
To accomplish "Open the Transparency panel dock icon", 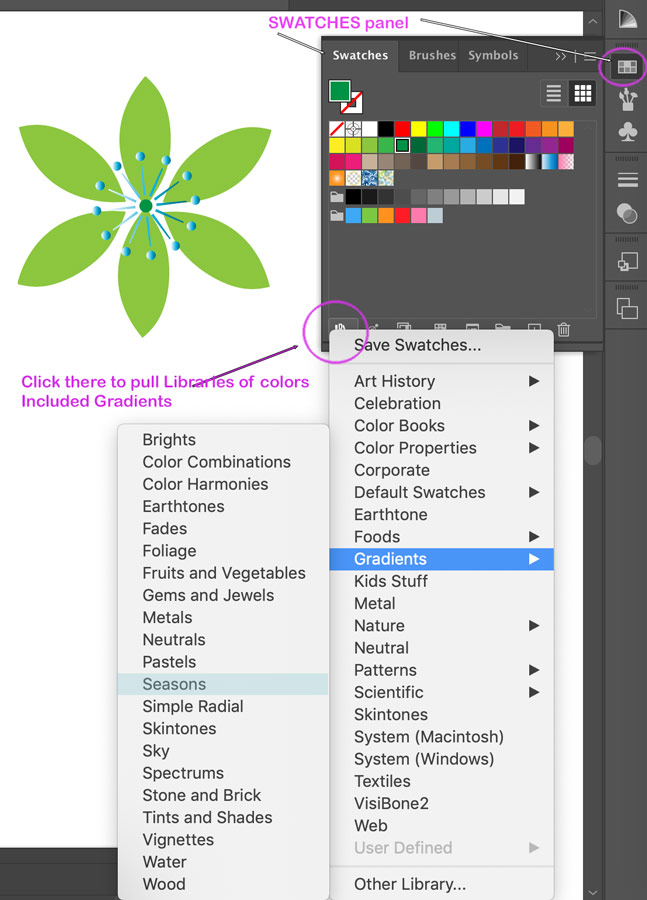I will tap(627, 213).
